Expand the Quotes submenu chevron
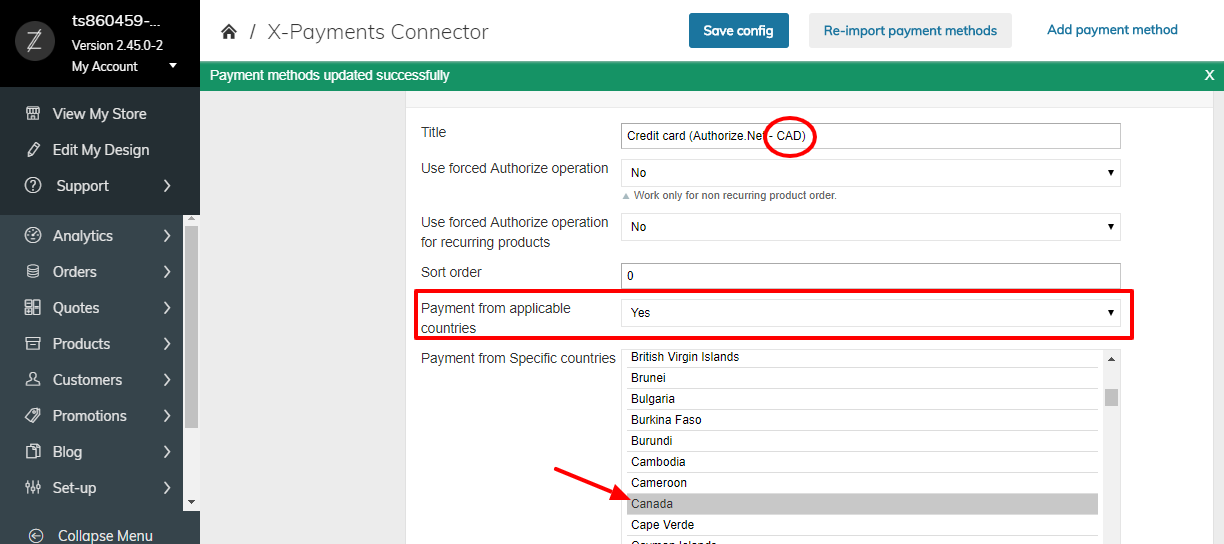Screen dimensions: 1224x544 [x=167, y=308]
